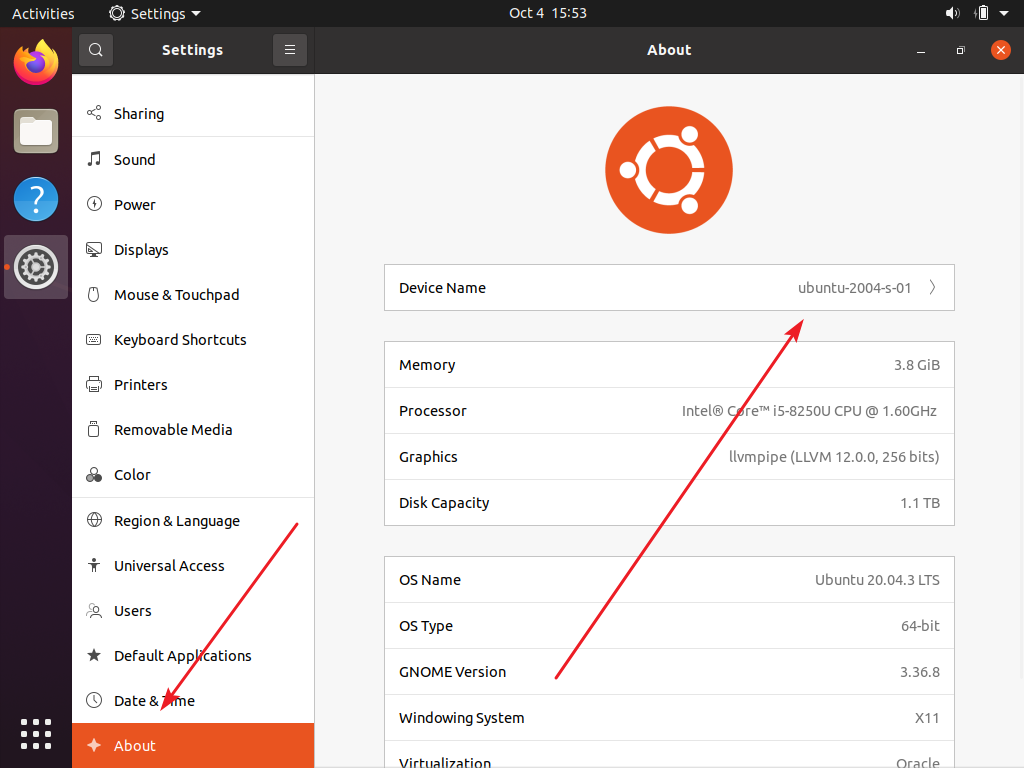The height and width of the screenshot is (768, 1024).
Task: Open the Sharing settings panel
Action: coord(193,114)
